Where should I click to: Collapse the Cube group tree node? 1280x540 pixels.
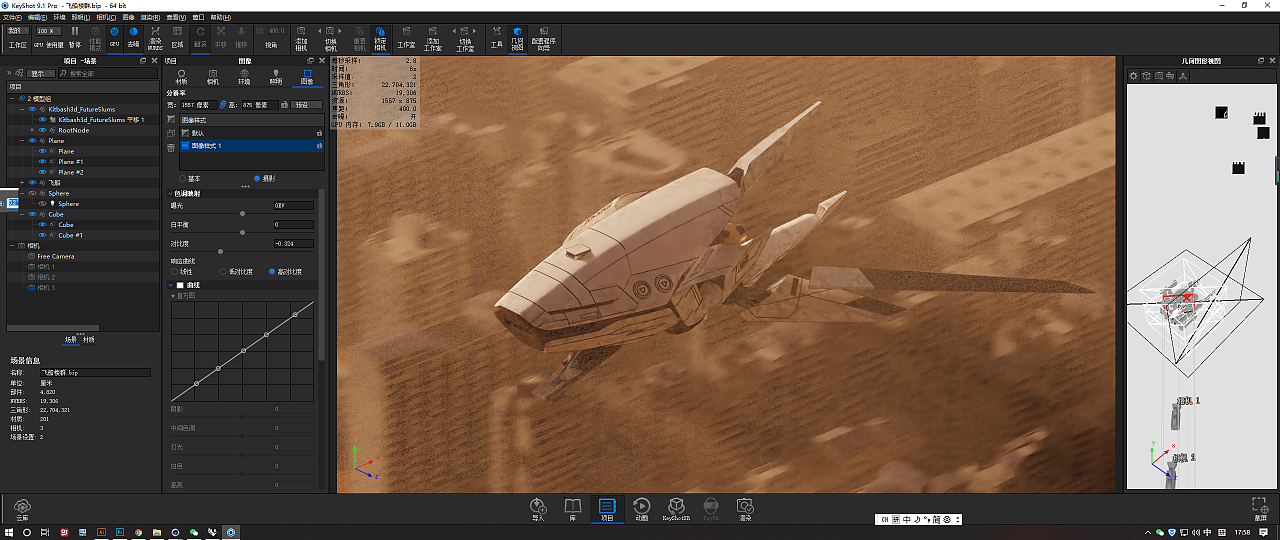pyautogui.click(x=21, y=214)
